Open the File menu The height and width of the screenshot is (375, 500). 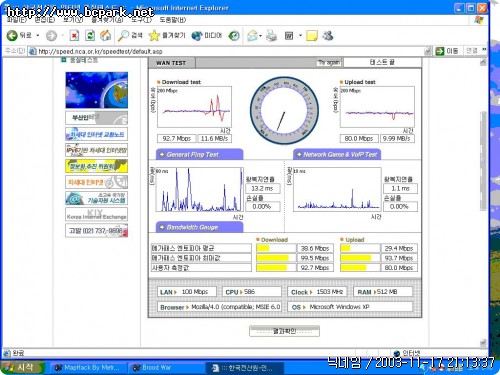16,20
